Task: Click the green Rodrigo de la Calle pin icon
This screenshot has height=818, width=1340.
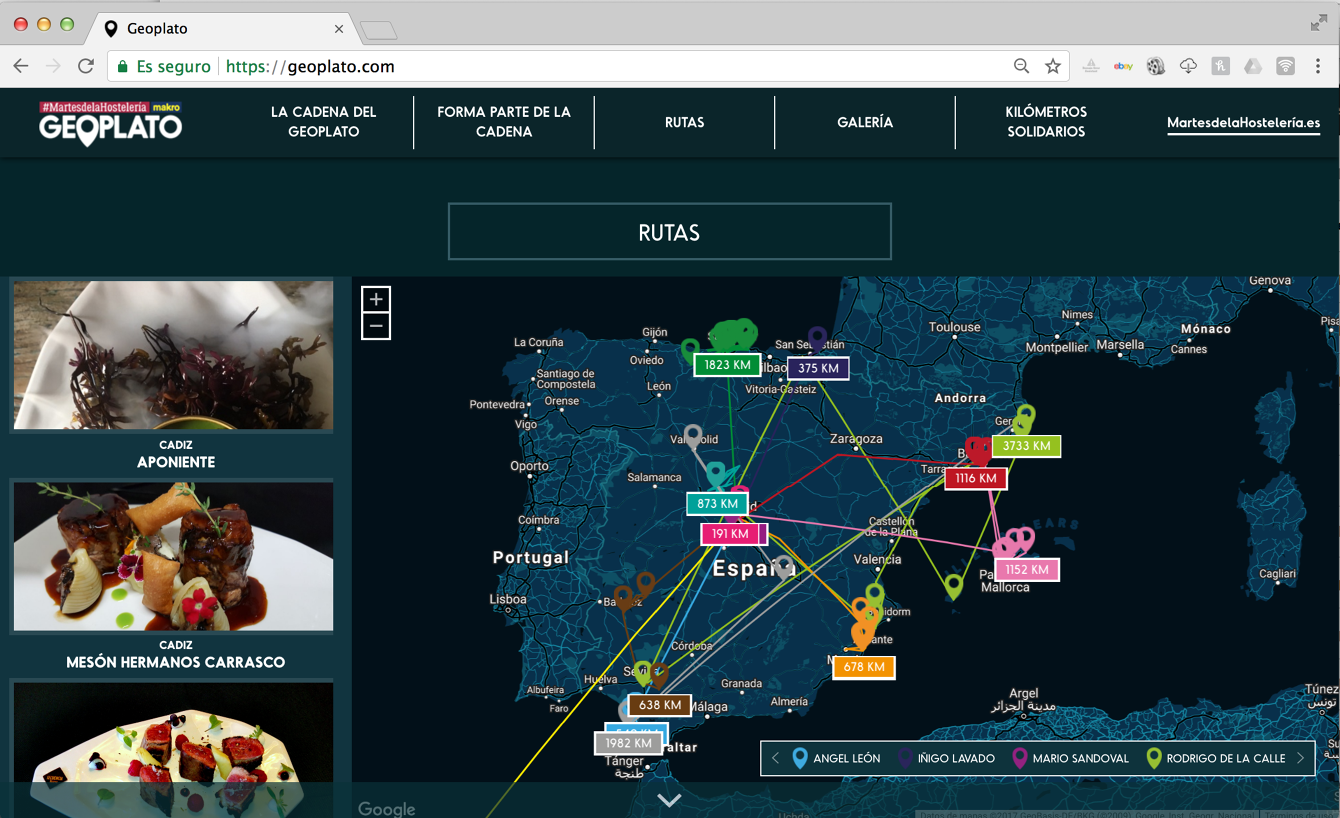Action: pyautogui.click(x=1153, y=757)
